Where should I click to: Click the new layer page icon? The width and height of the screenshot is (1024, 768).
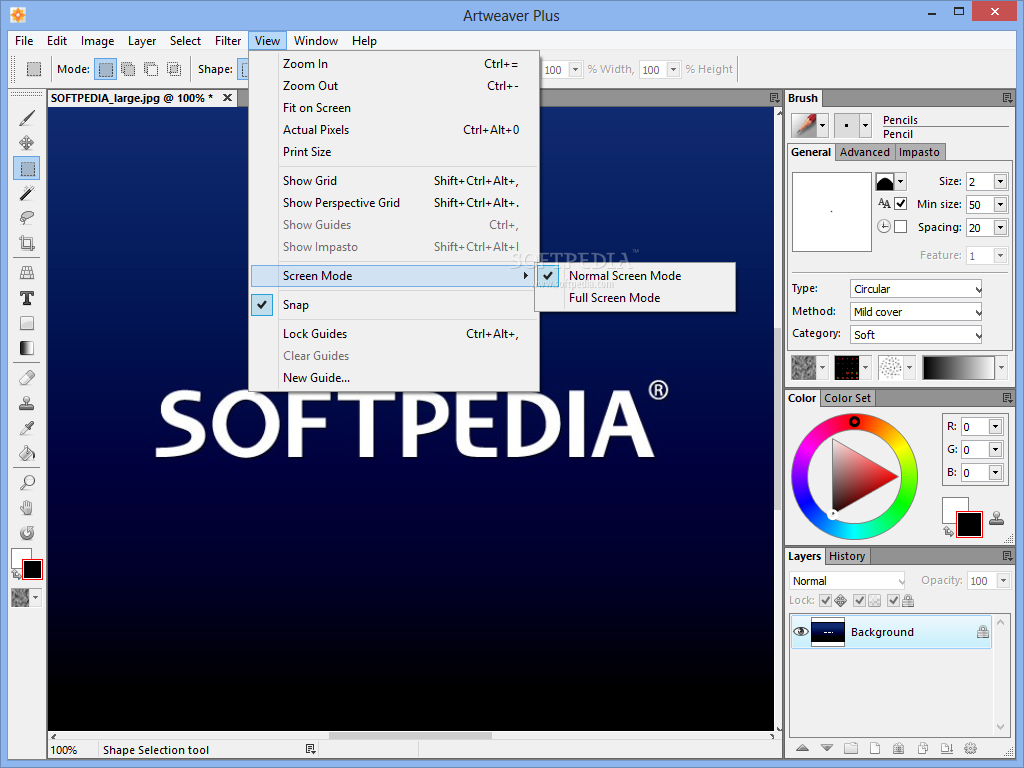tap(874, 748)
